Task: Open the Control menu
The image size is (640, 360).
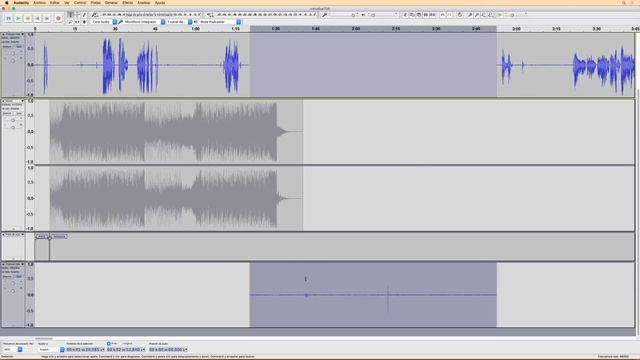Action: coord(80,2)
